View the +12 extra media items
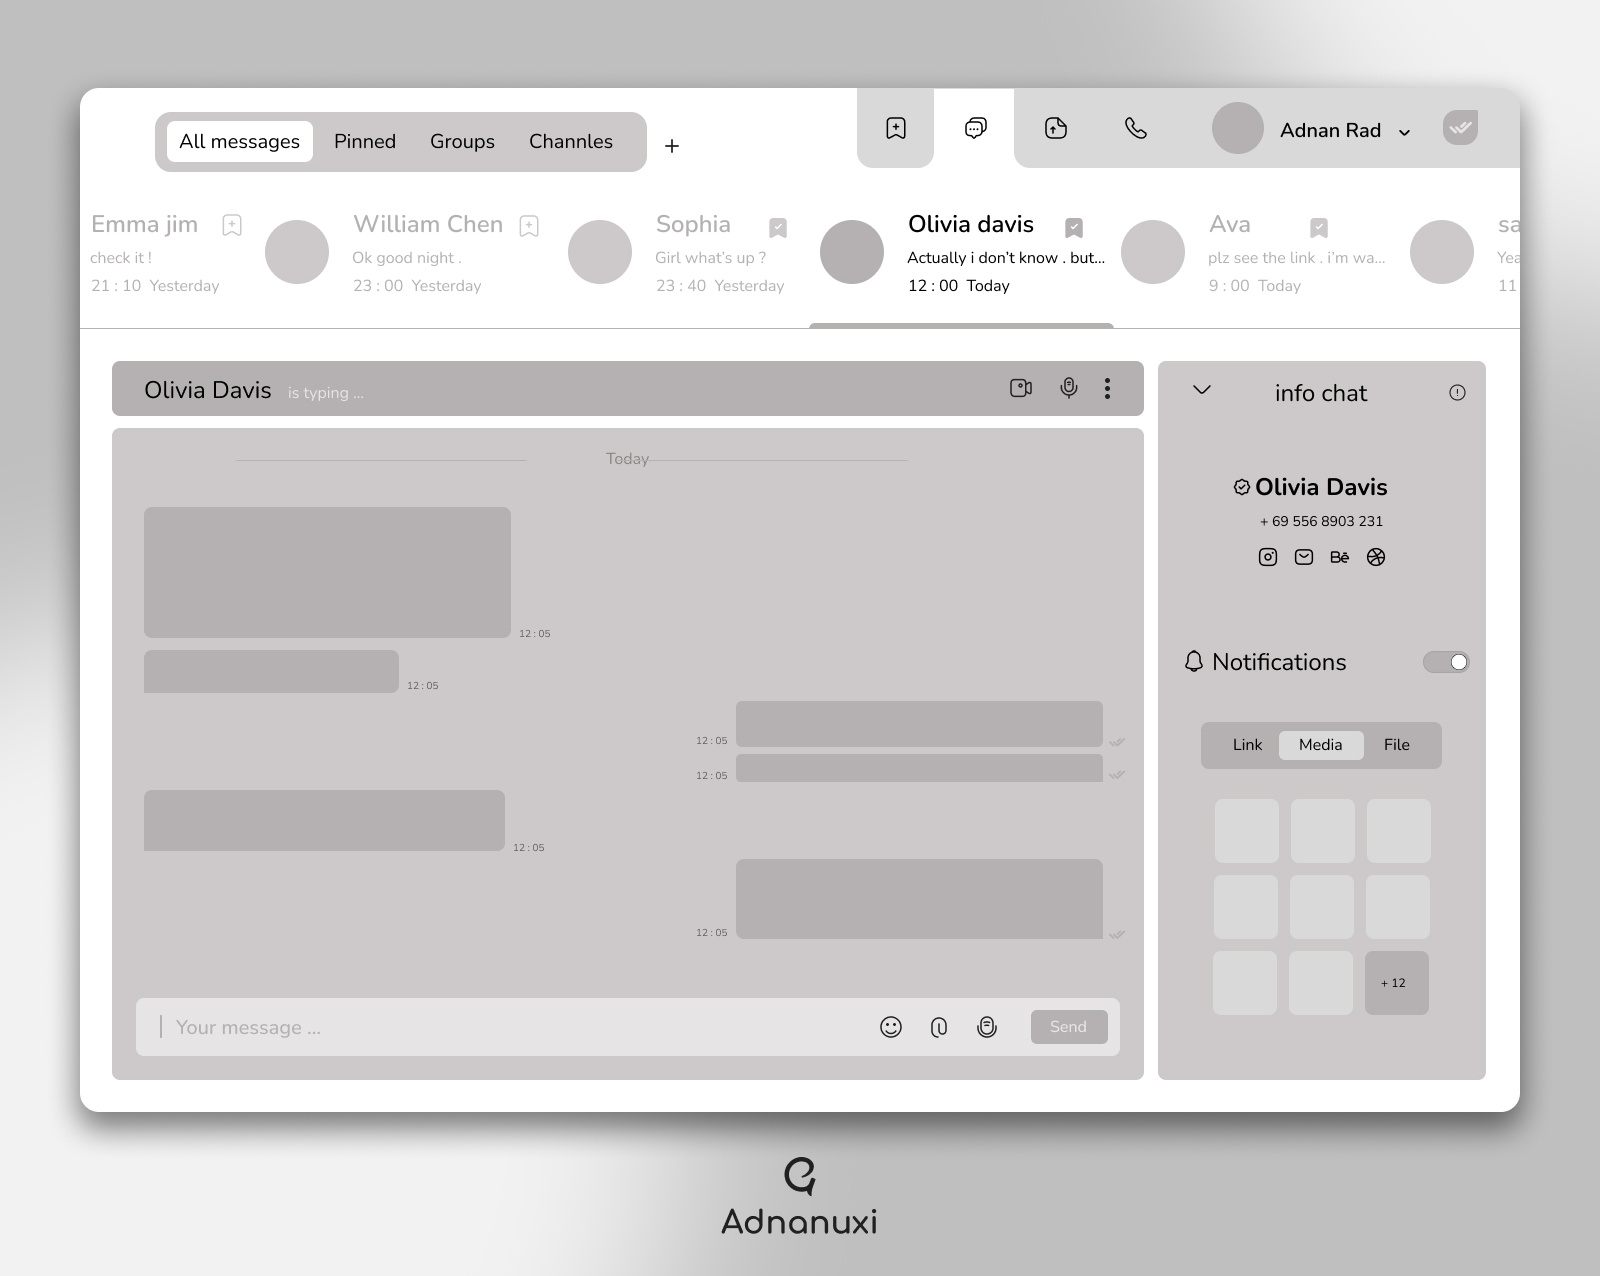 [1395, 983]
